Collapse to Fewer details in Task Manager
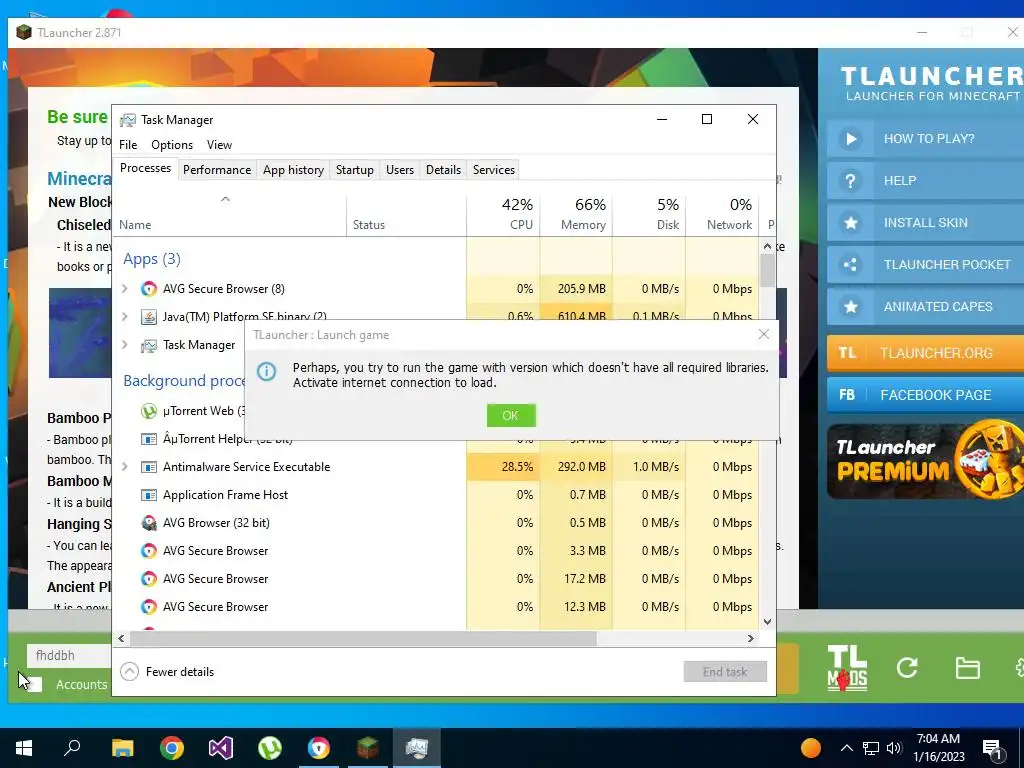The width and height of the screenshot is (1024, 768). (x=168, y=671)
